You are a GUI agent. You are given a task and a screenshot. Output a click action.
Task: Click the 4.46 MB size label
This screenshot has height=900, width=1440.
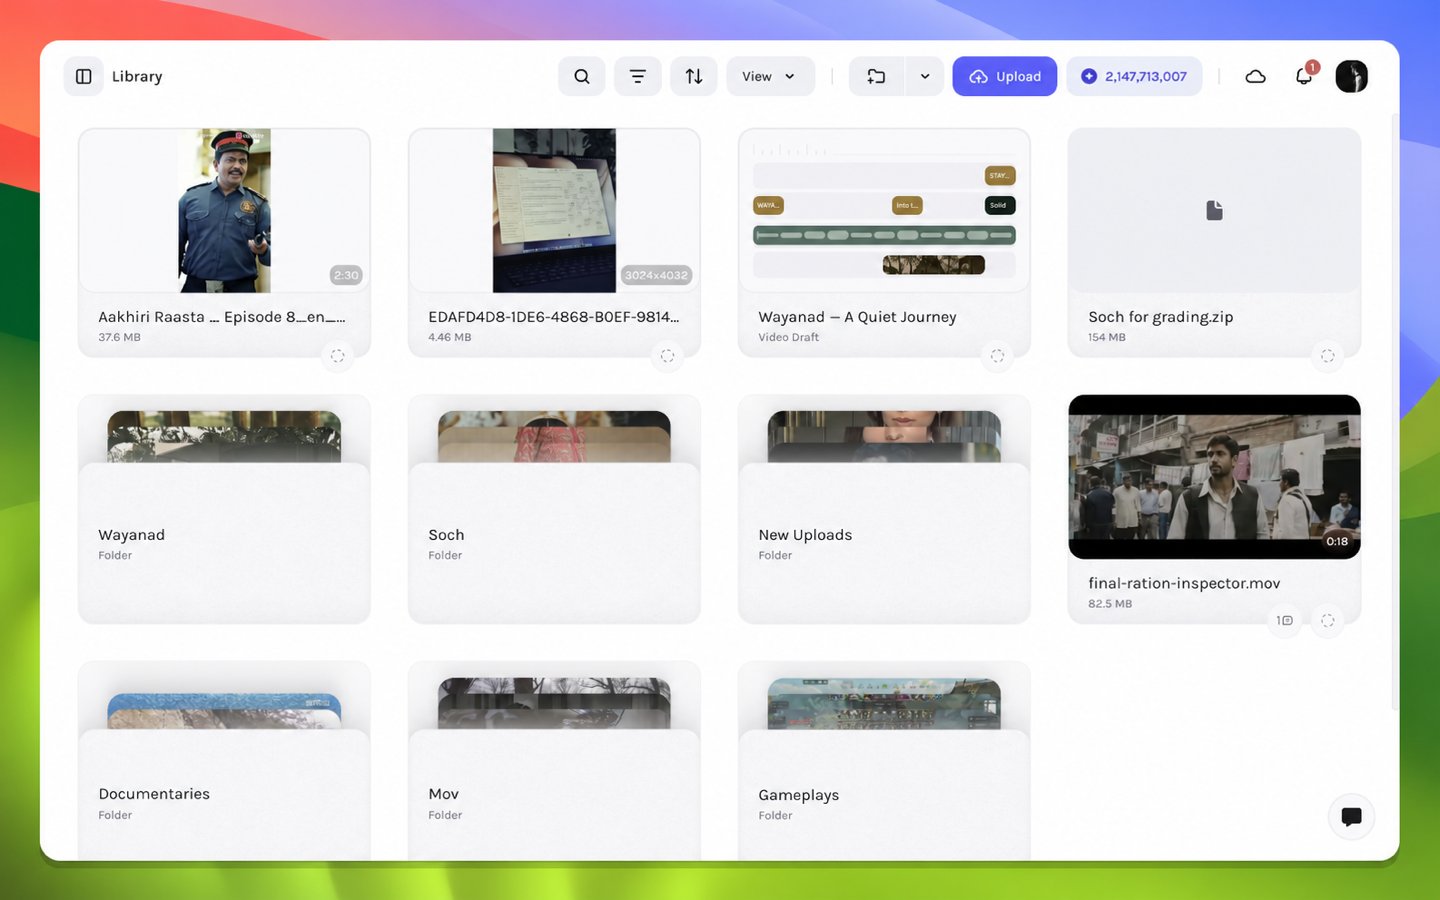coord(449,337)
